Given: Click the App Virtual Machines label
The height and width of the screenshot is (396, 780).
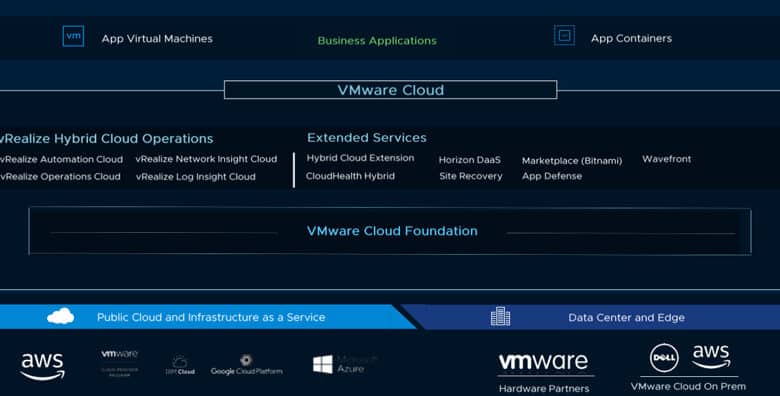Looking at the screenshot, I should click(157, 39).
